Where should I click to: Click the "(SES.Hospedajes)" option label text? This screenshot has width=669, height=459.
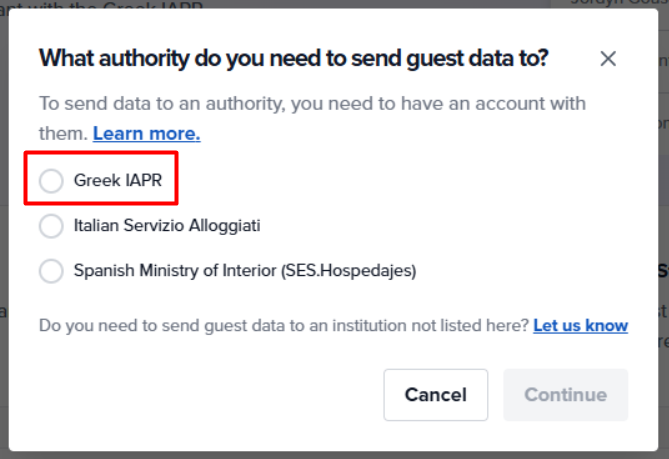point(349,271)
